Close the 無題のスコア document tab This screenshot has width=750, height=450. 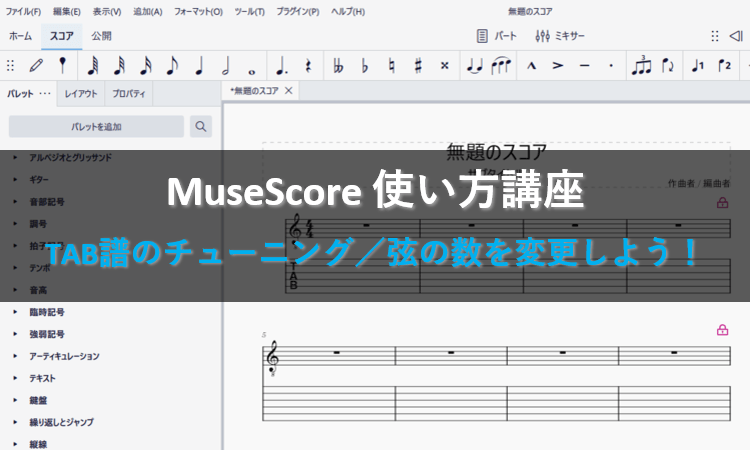pos(288,90)
